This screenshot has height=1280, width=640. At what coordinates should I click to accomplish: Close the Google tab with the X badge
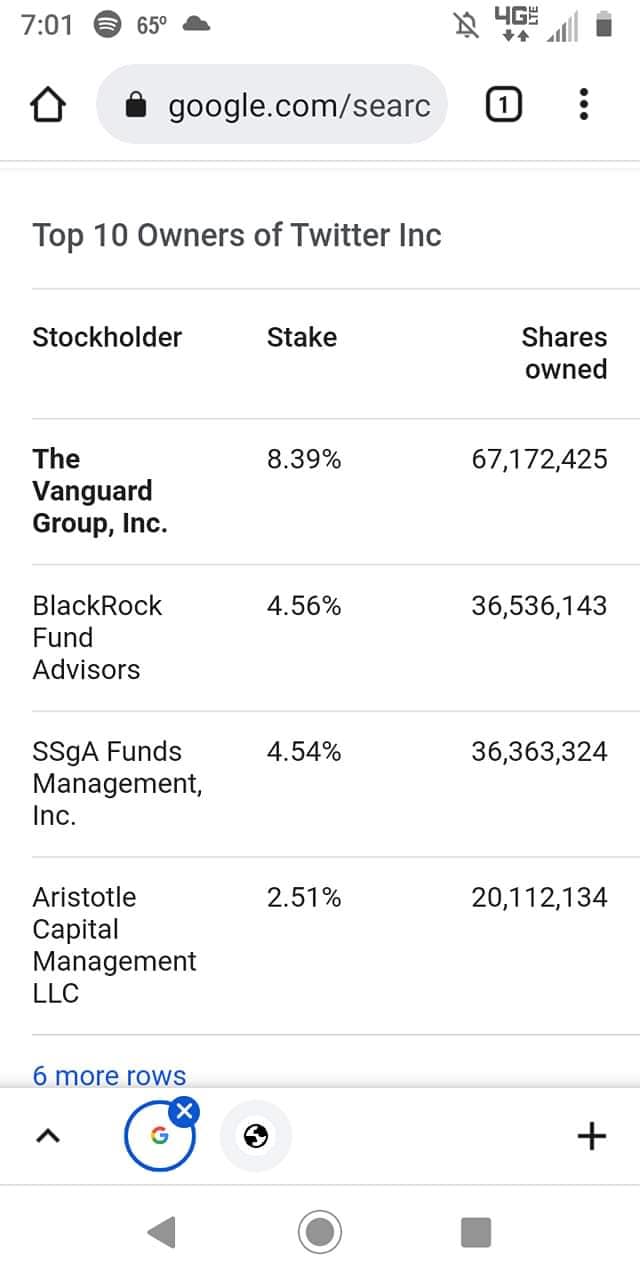[x=185, y=1112]
